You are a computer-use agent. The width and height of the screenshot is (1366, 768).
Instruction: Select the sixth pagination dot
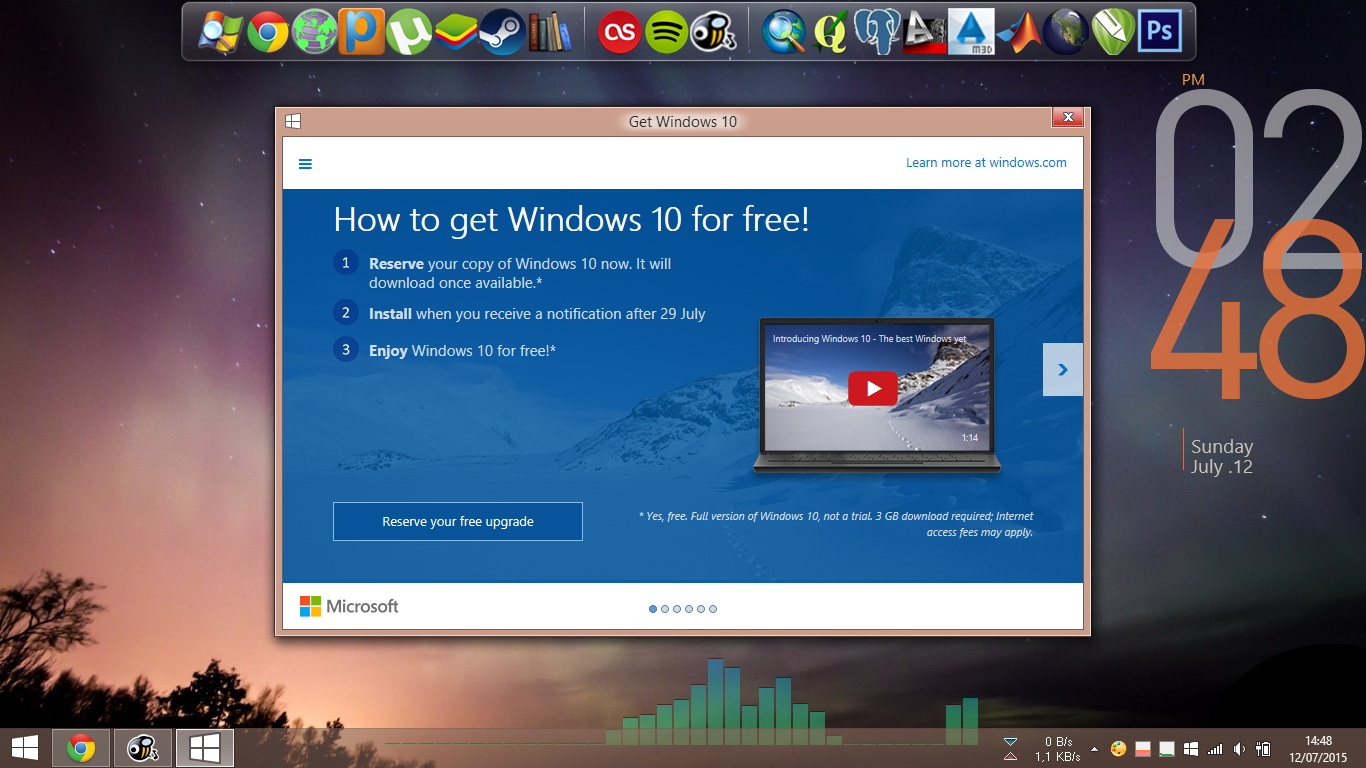point(713,609)
